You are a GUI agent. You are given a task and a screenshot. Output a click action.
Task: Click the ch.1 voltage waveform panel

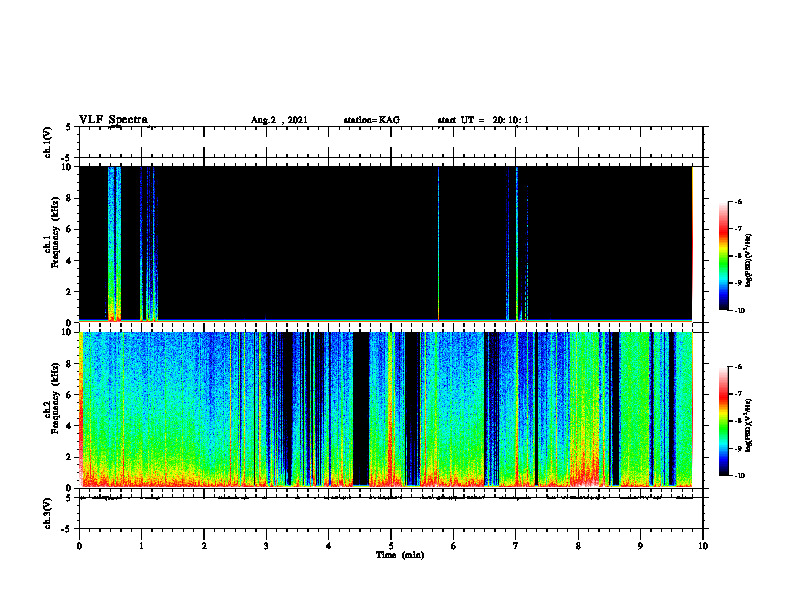click(391, 142)
